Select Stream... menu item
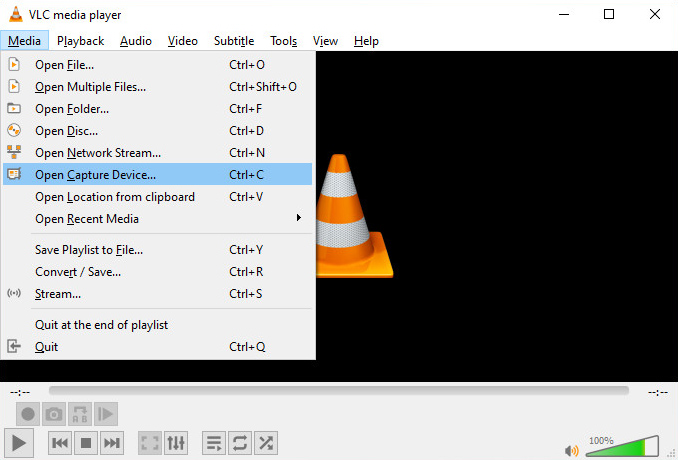The image size is (678, 460). coord(157,294)
